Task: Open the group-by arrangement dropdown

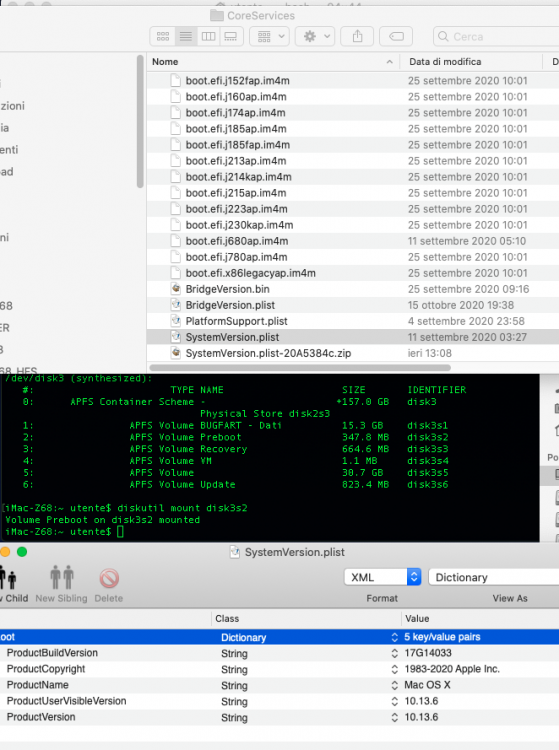Action: (x=270, y=36)
